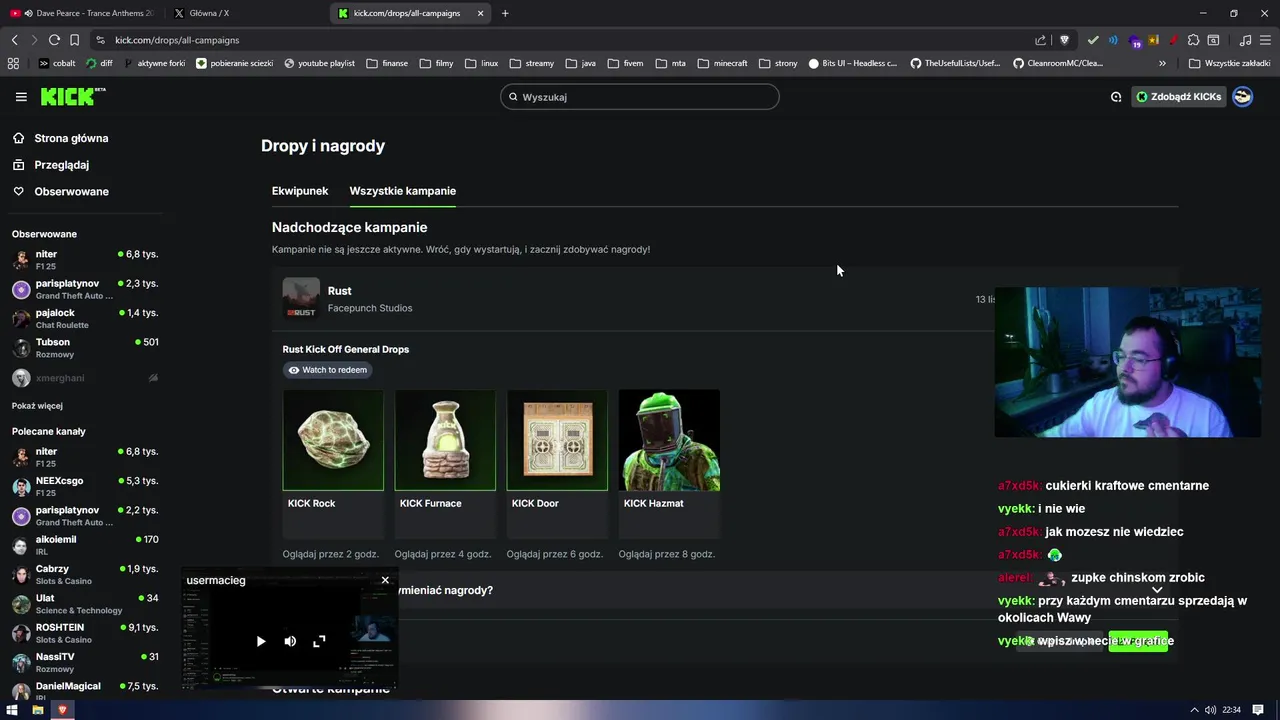1280x720 pixels.
Task: Open the extension with the 19 badge
Action: tap(1135, 41)
